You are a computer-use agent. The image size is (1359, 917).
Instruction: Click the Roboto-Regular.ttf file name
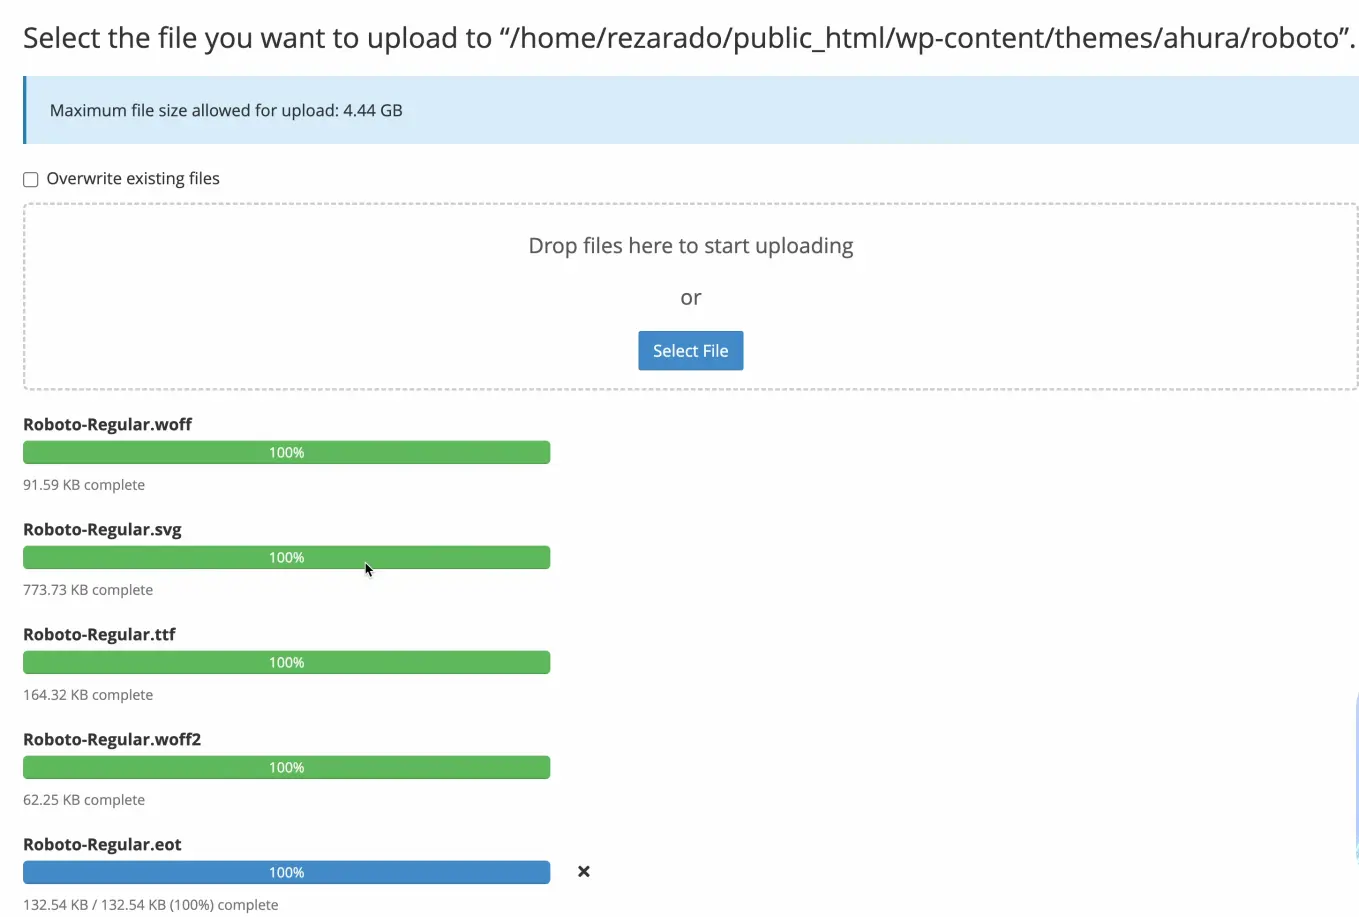(99, 635)
